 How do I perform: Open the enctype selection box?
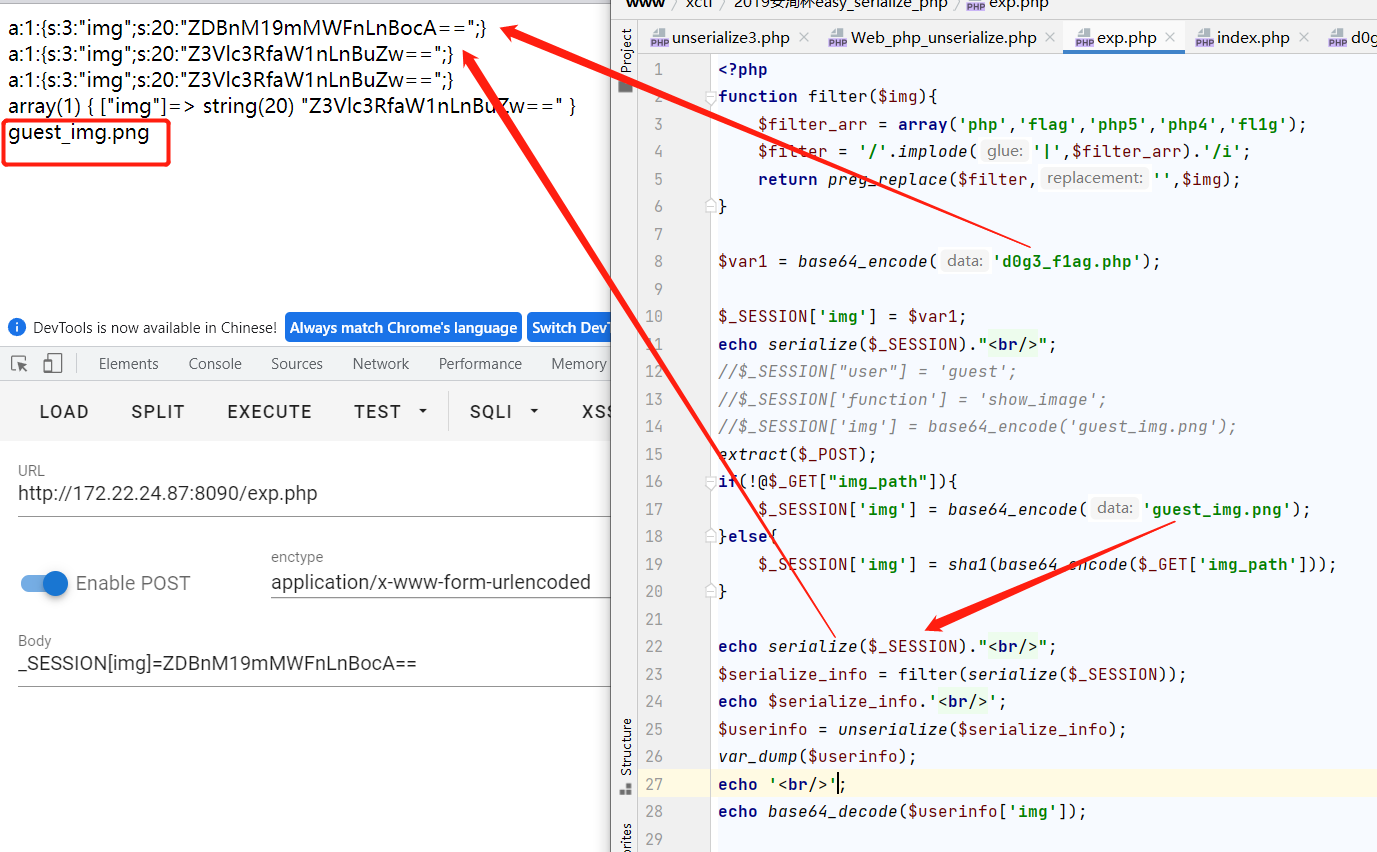pyautogui.click(x=440, y=582)
